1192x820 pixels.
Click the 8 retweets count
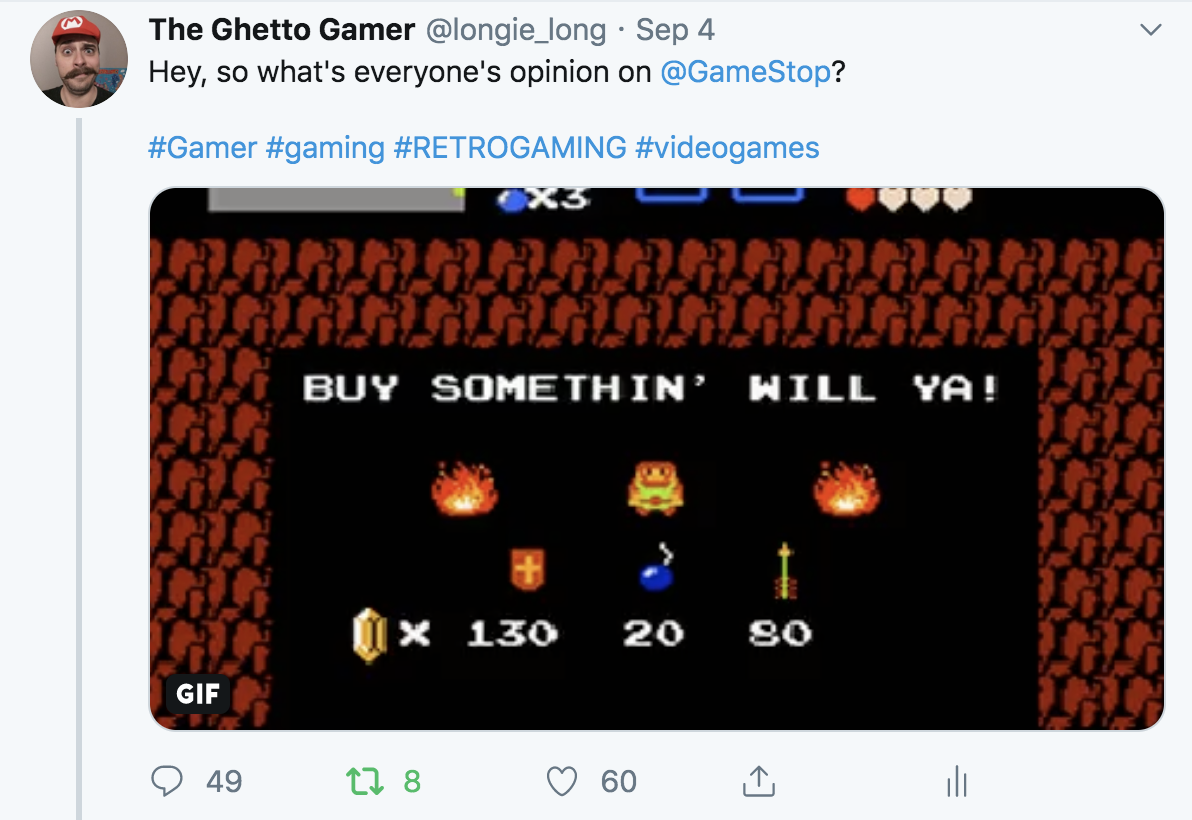412,781
